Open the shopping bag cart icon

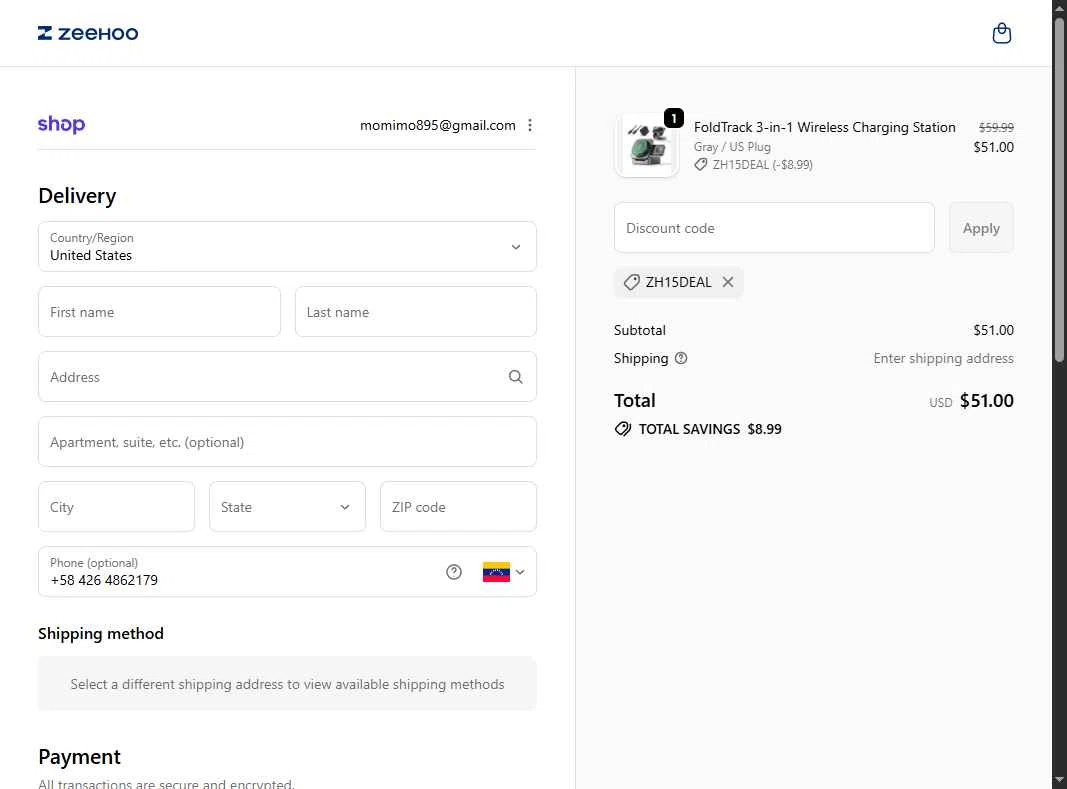pyautogui.click(x=1001, y=33)
